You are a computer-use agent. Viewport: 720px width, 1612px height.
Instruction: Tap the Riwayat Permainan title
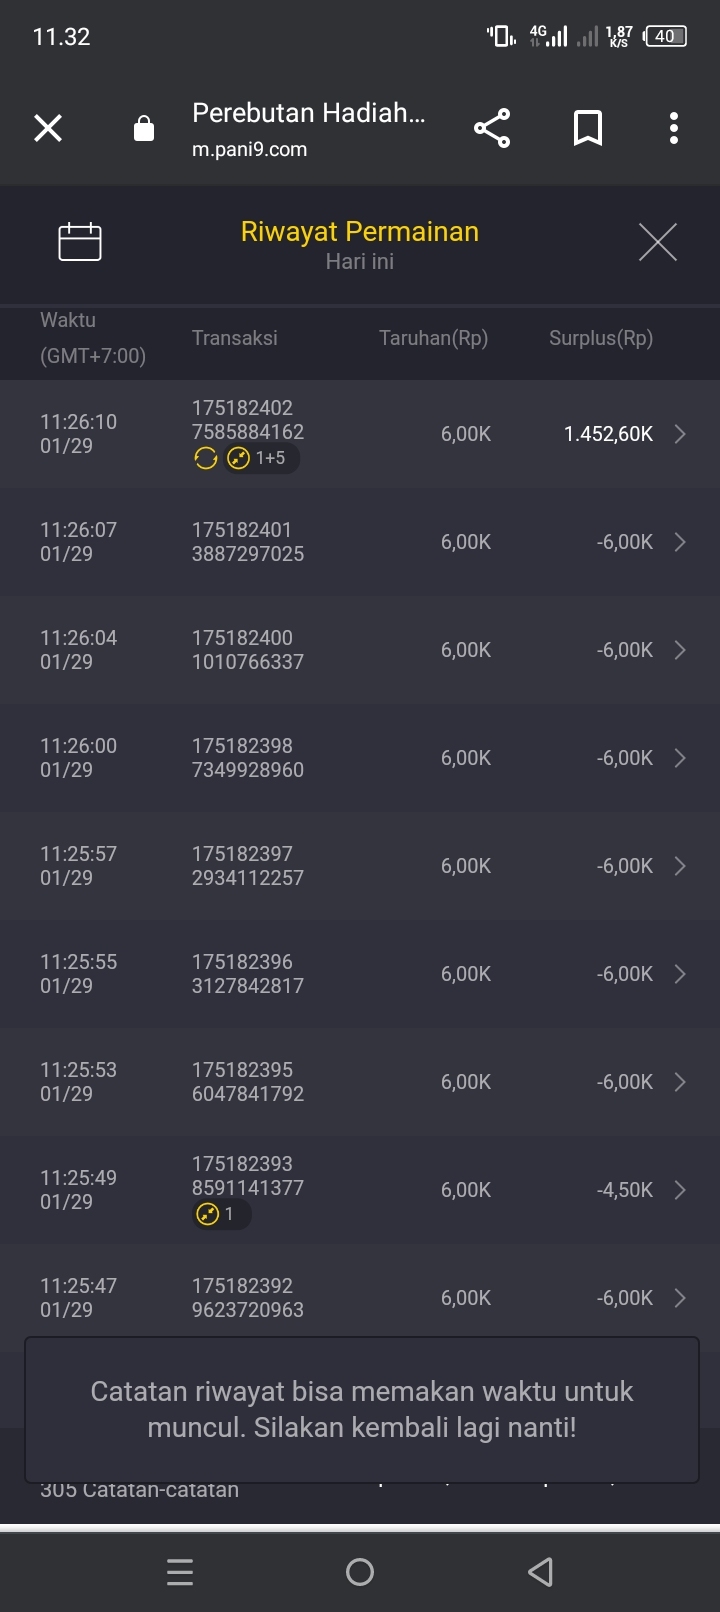360,232
